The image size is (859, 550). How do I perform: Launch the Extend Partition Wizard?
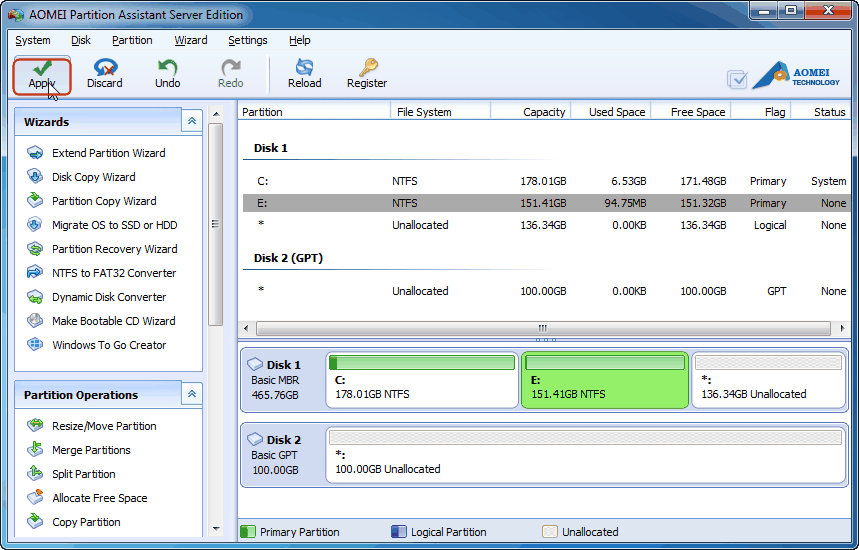[x=108, y=153]
